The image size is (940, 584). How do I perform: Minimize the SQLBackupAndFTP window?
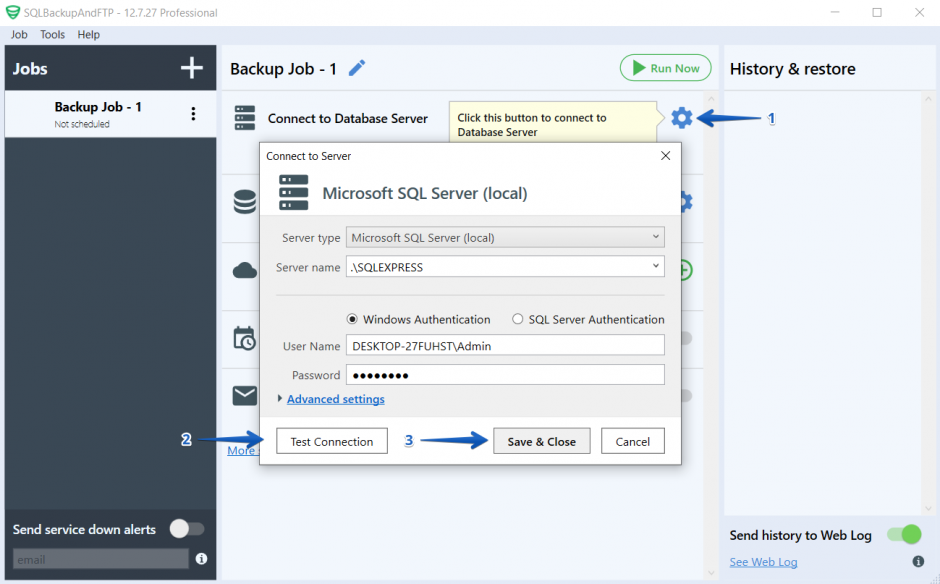coord(834,13)
